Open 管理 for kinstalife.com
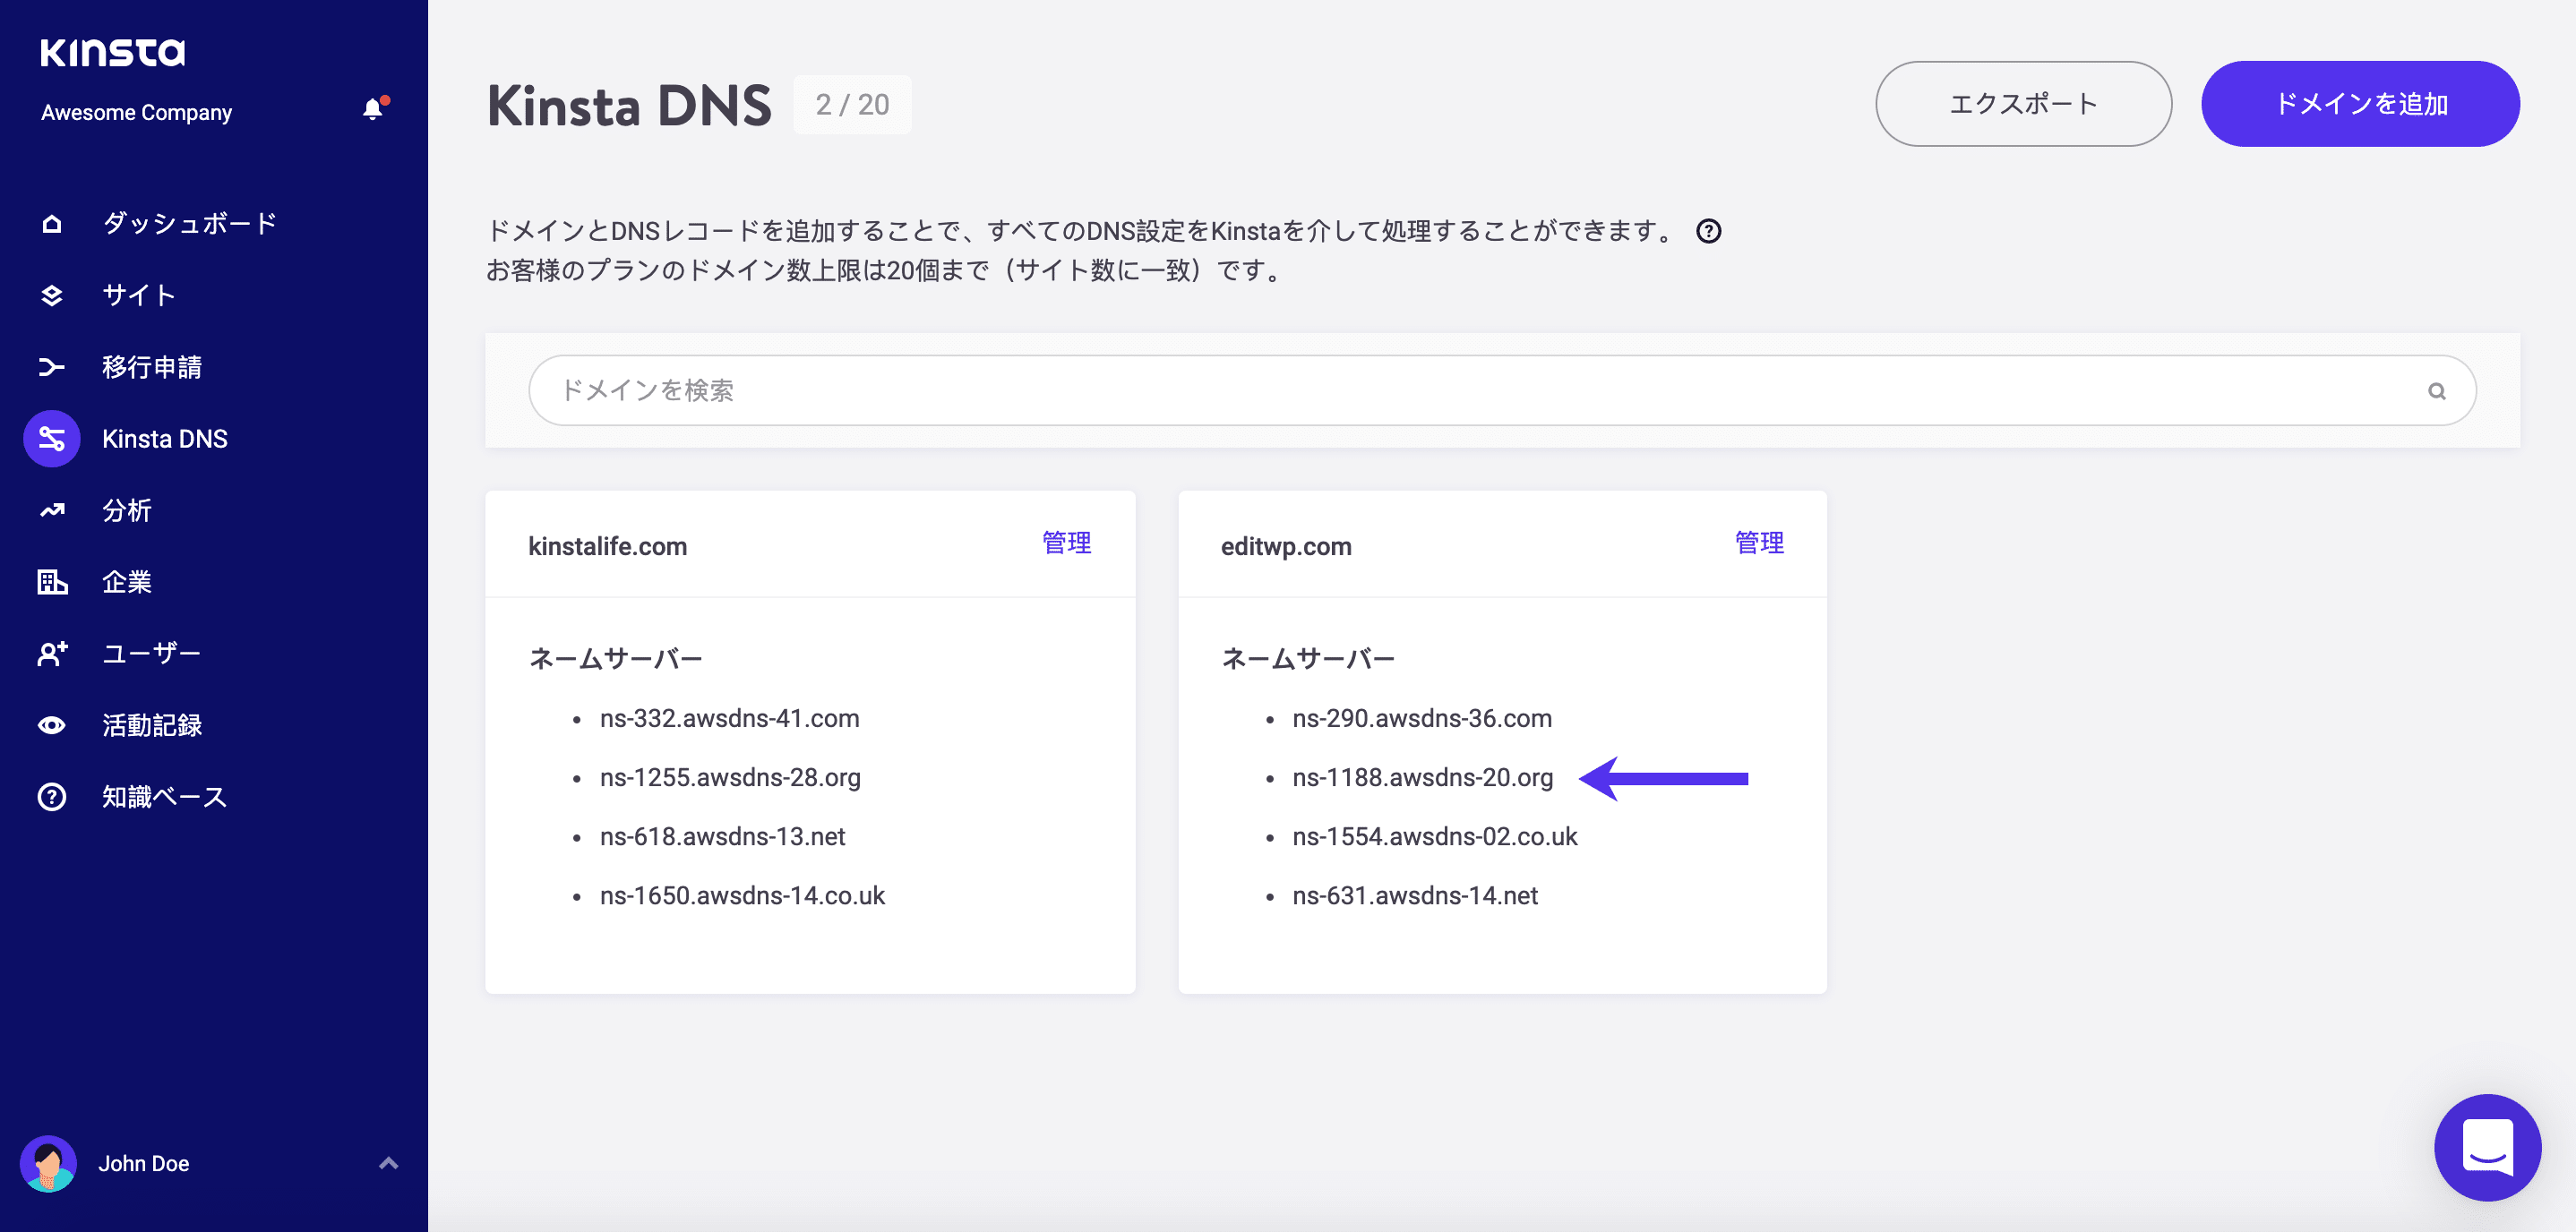Image resolution: width=2576 pixels, height=1232 pixels. pyautogui.click(x=1067, y=543)
